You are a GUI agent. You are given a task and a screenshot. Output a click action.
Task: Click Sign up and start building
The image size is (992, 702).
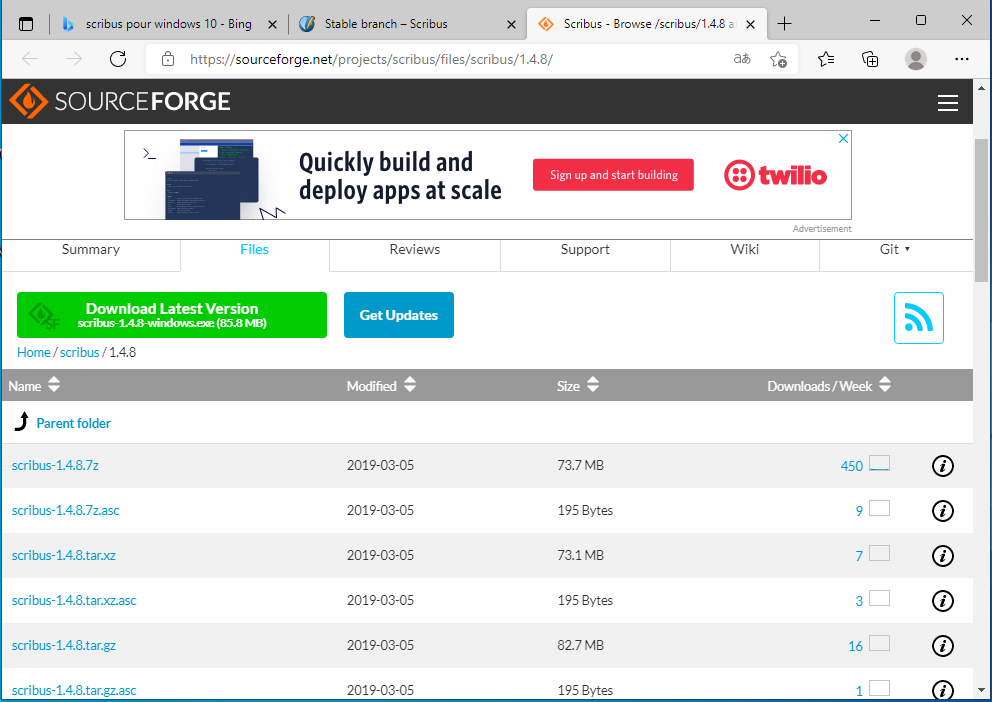pos(613,175)
